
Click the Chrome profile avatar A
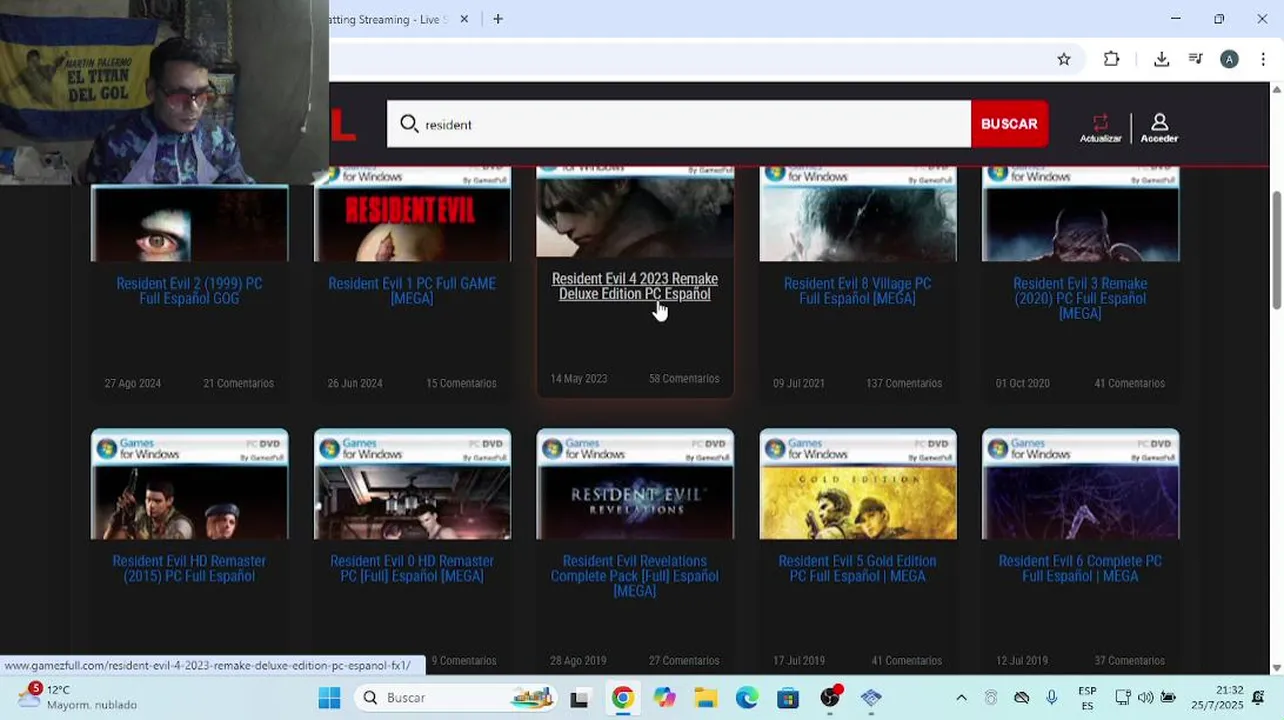point(1229,59)
